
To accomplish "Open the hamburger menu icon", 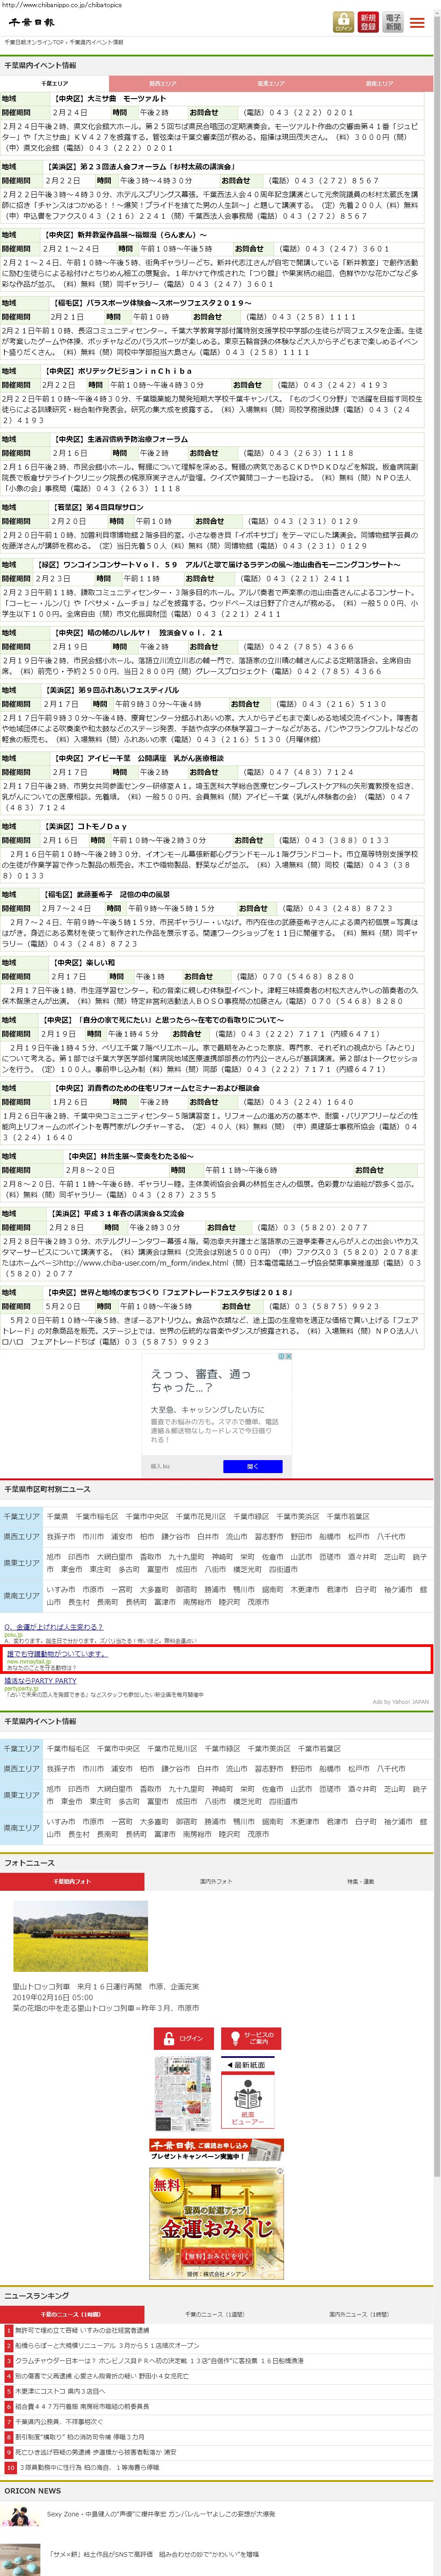I will point(418,22).
